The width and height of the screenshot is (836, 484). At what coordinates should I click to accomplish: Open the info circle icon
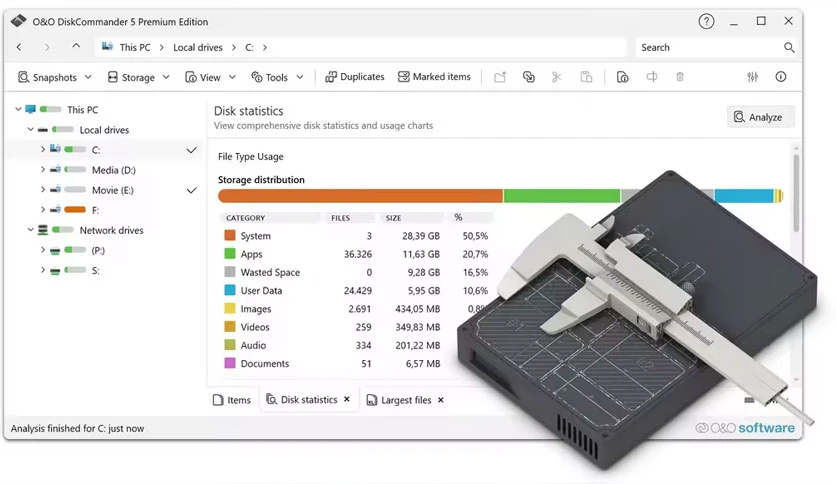[x=781, y=77]
